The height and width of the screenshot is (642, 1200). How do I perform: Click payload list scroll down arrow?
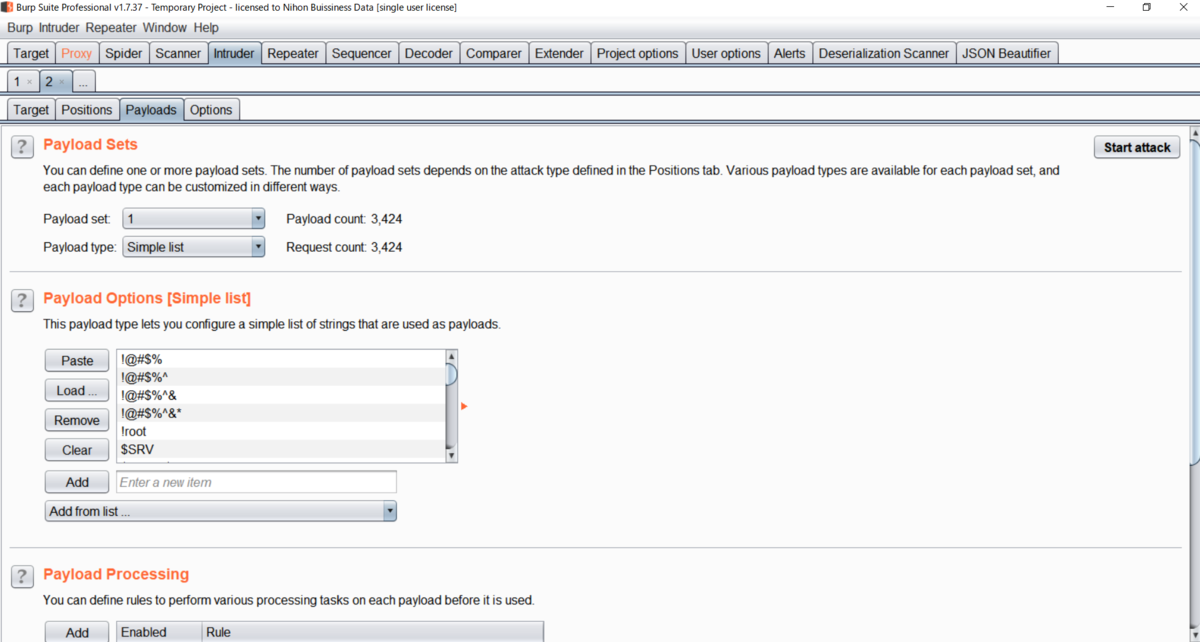451,455
